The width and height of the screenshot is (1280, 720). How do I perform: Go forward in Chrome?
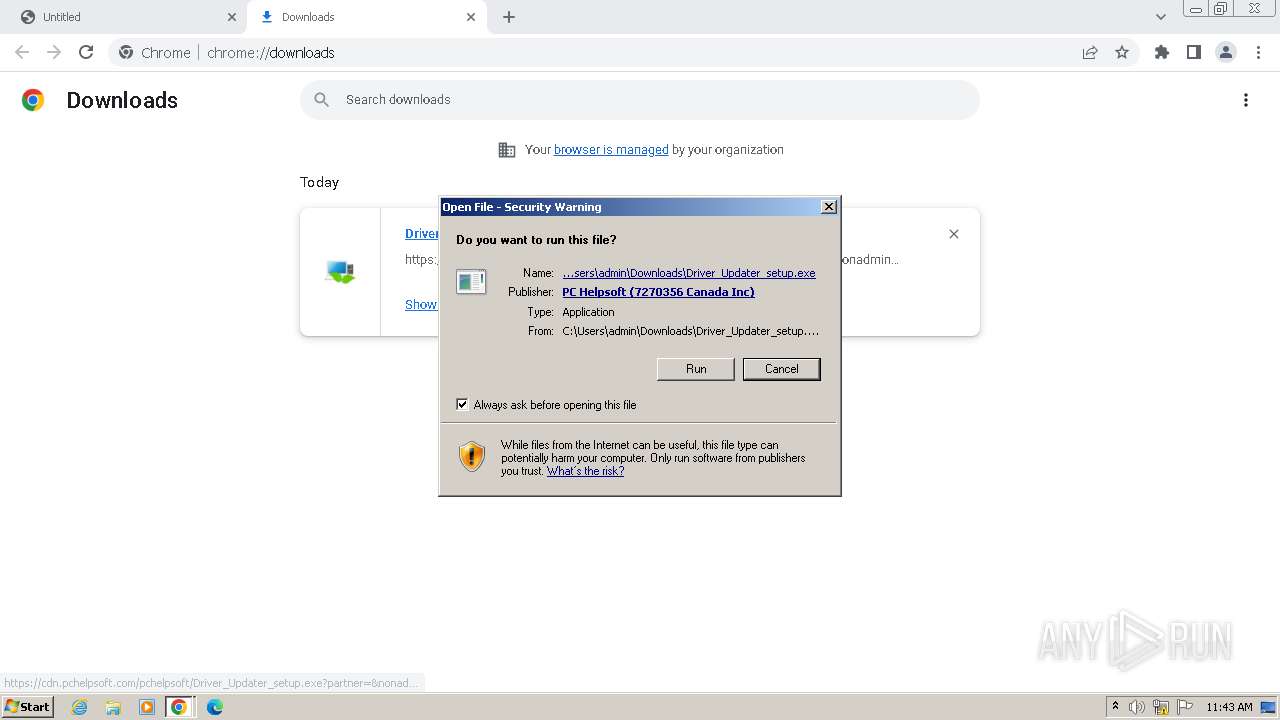click(x=54, y=52)
